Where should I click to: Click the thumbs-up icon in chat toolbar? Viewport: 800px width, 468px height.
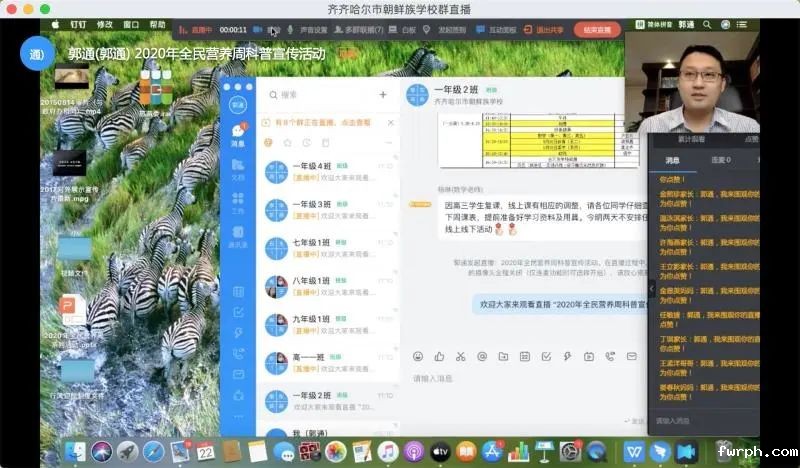(439, 356)
